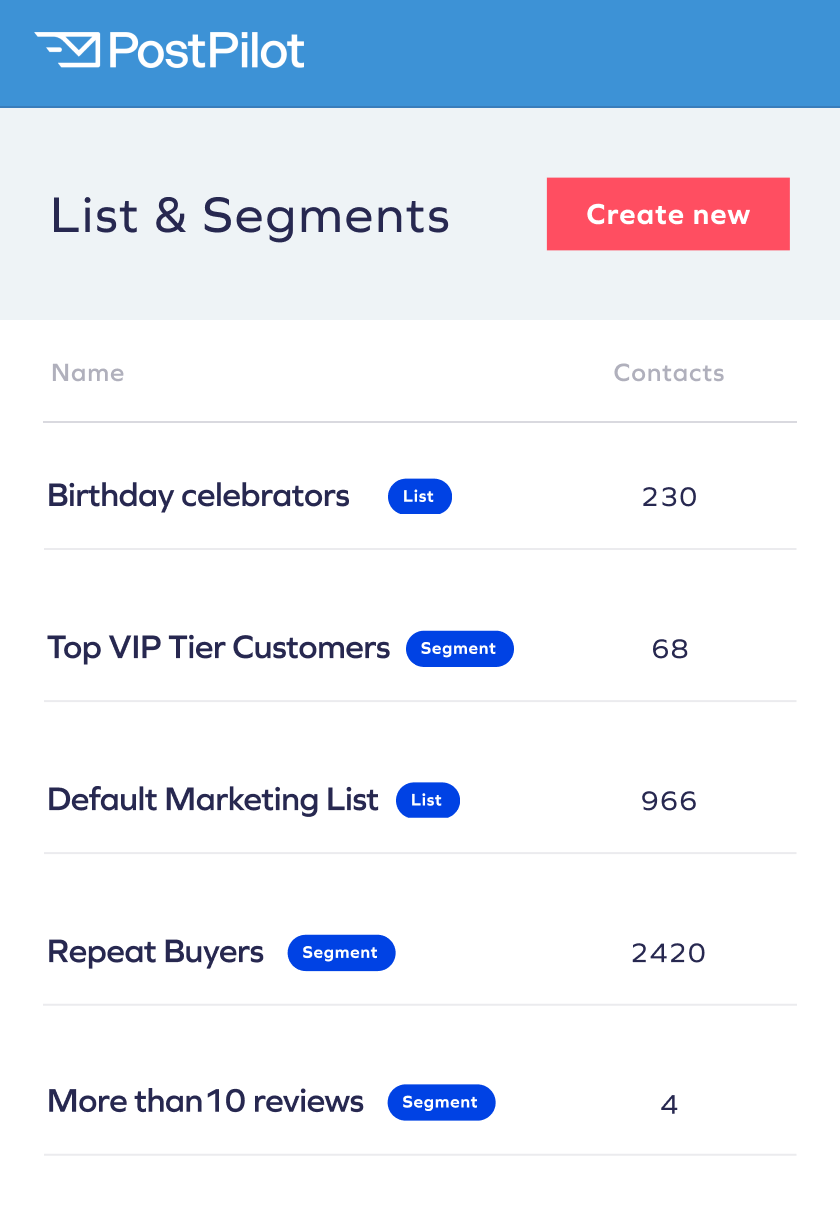Click the Create new button

668,214
